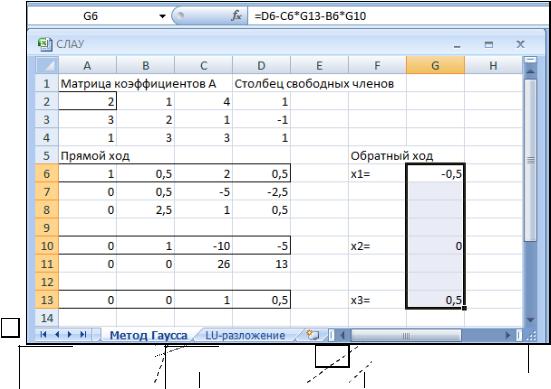The image size is (551, 389).
Task: Select row 14 header
Action: pos(47,318)
